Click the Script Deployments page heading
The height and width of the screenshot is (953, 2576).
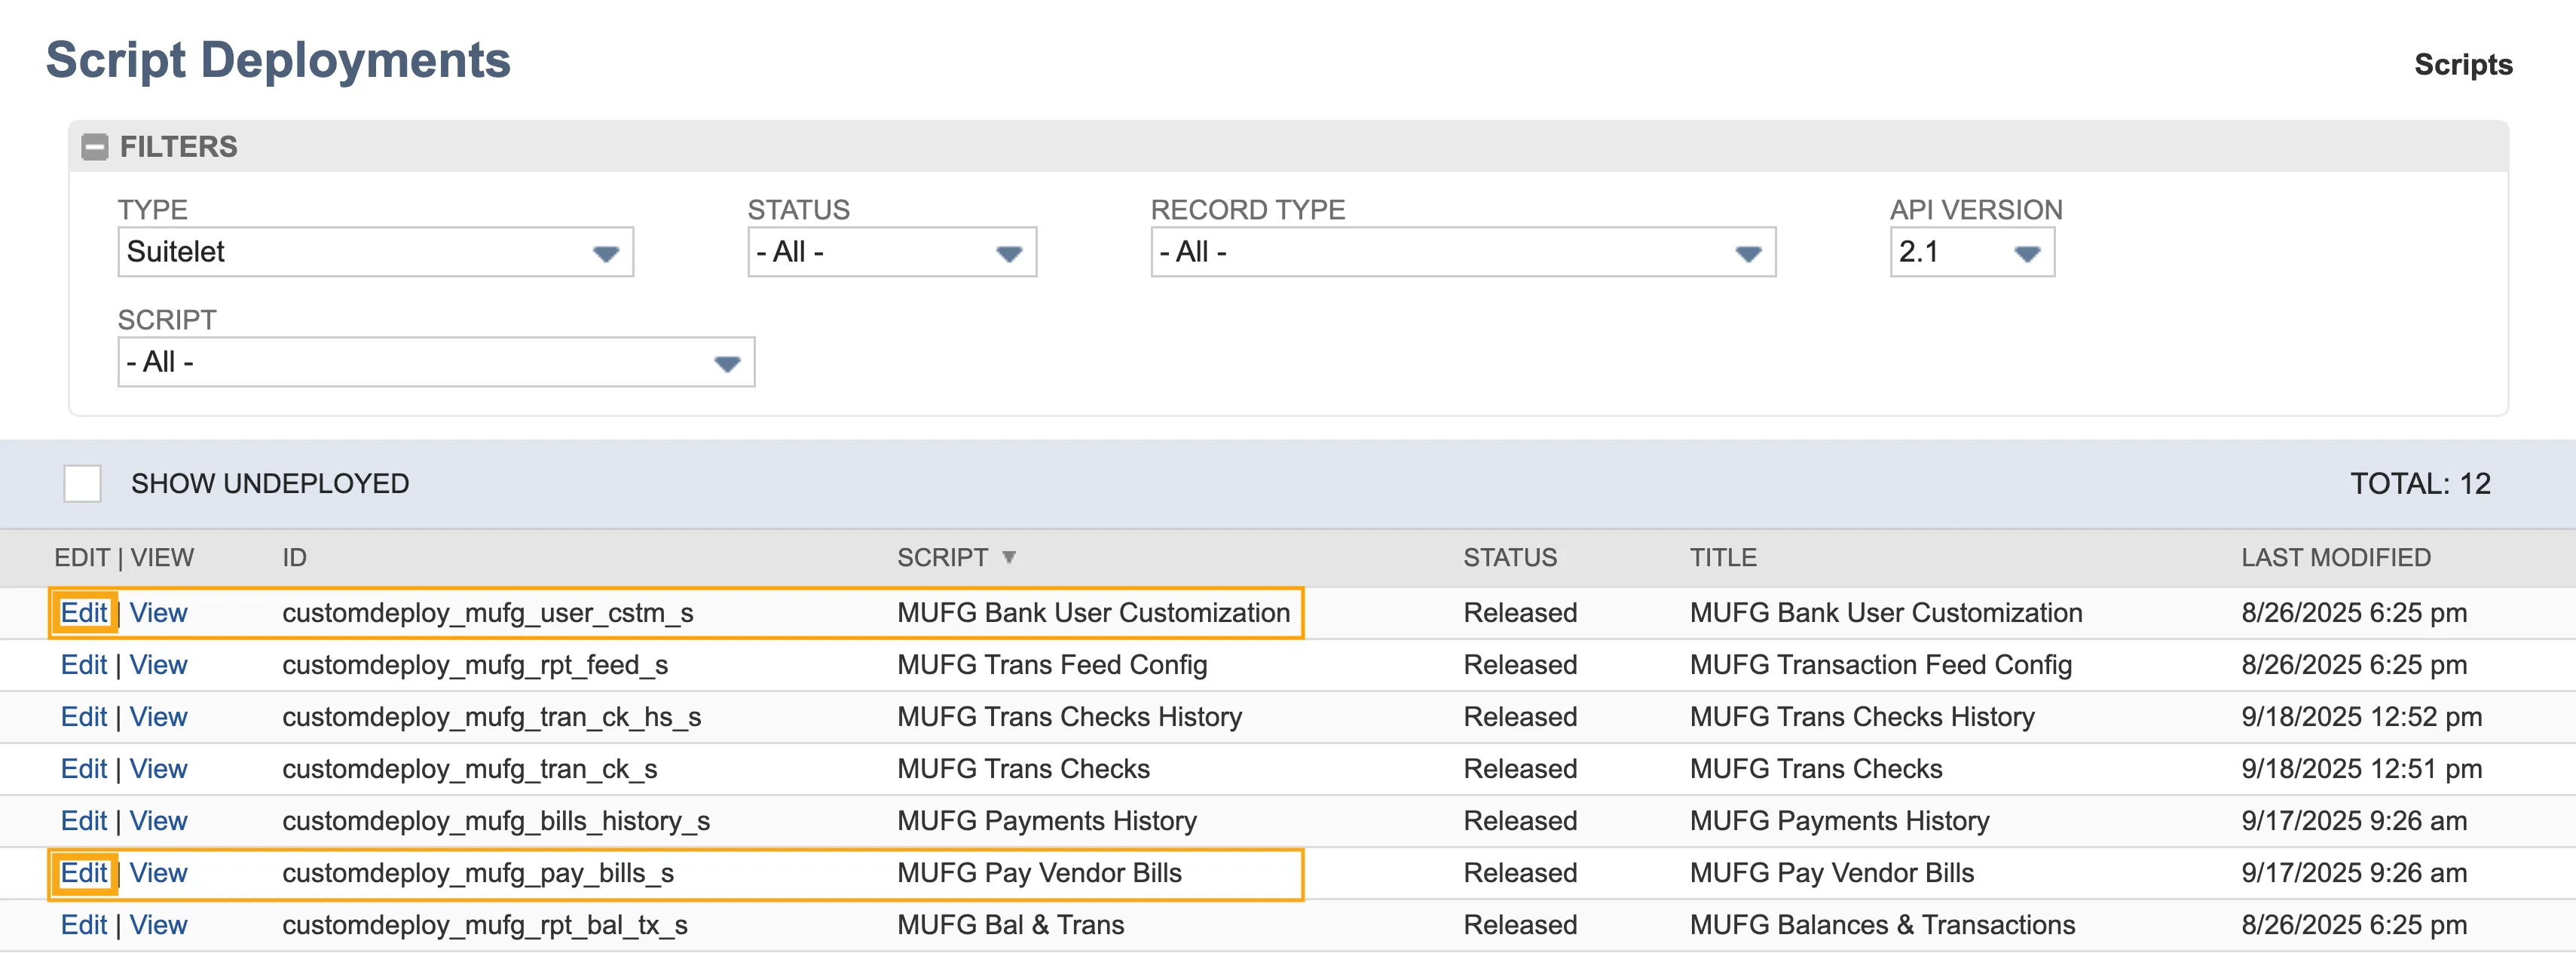coord(278,60)
